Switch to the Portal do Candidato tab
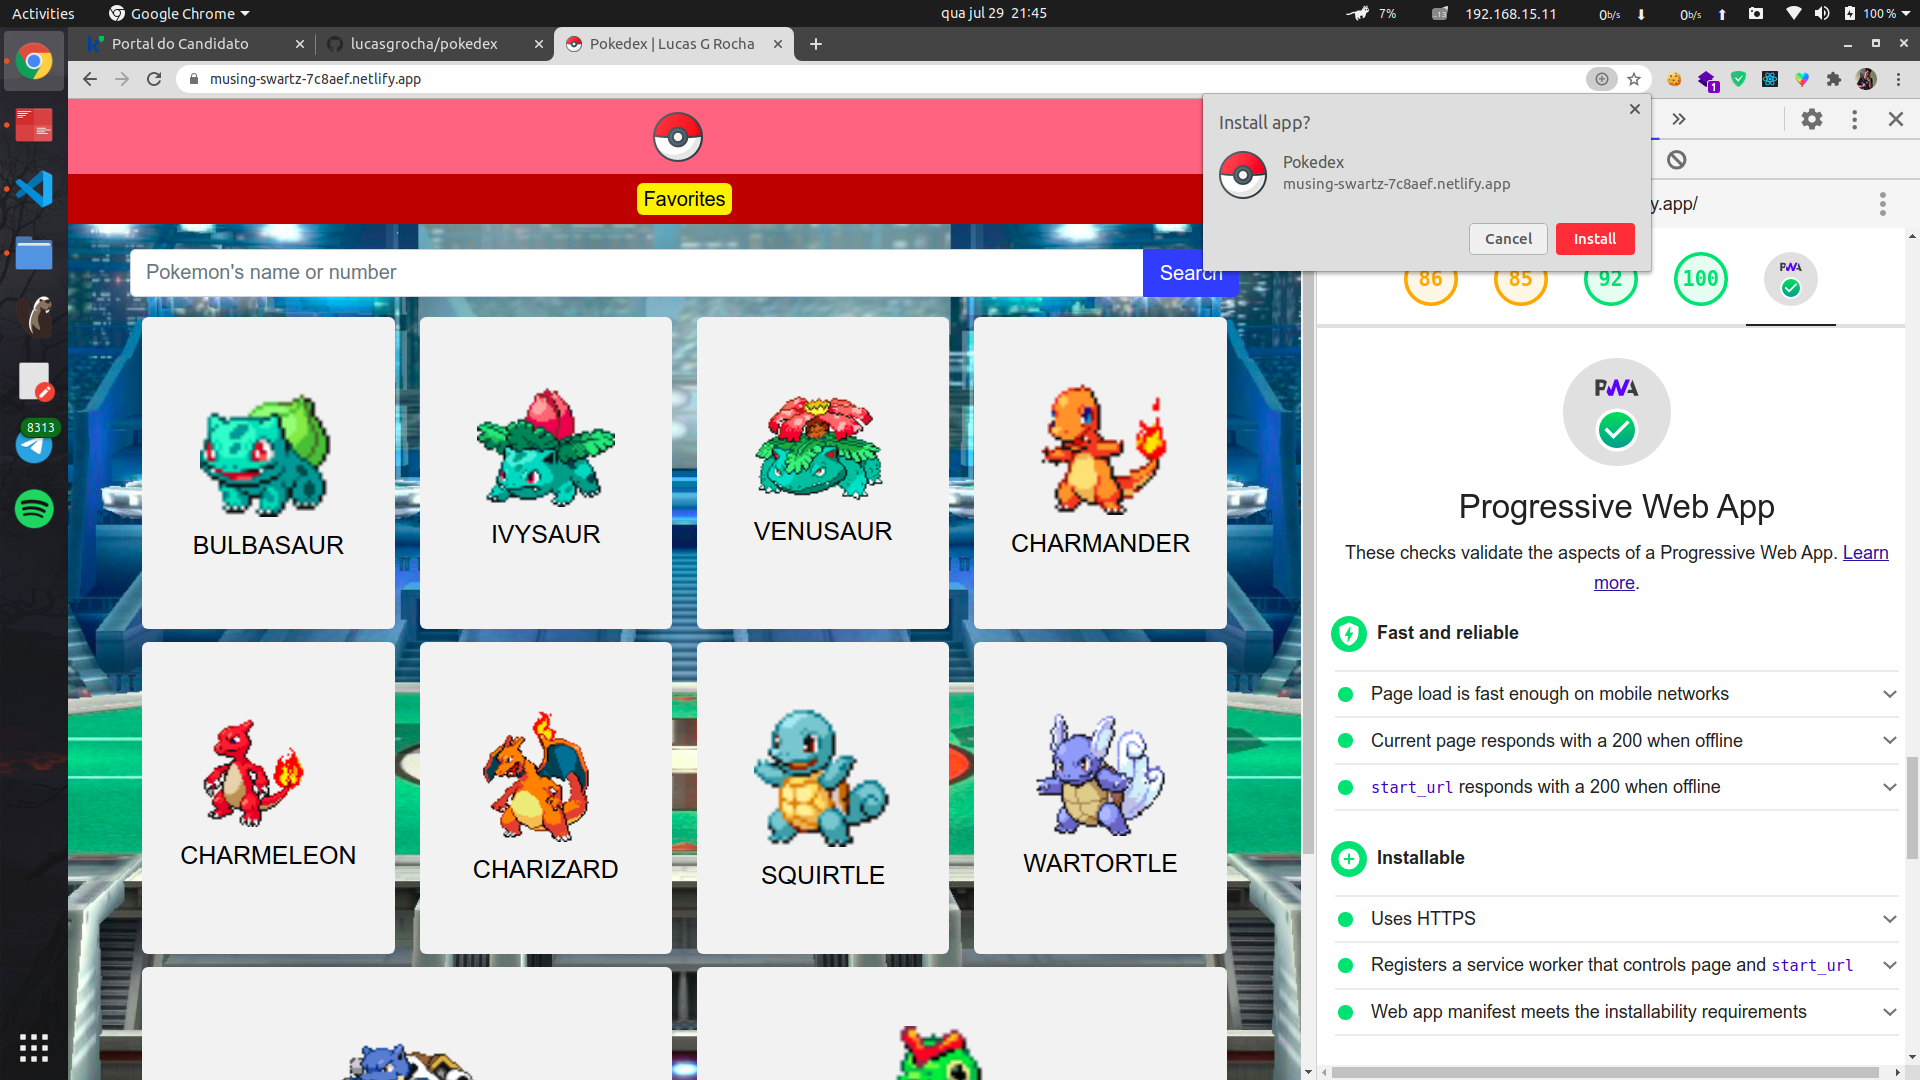Screen dimensions: 1920x1080 (180, 44)
